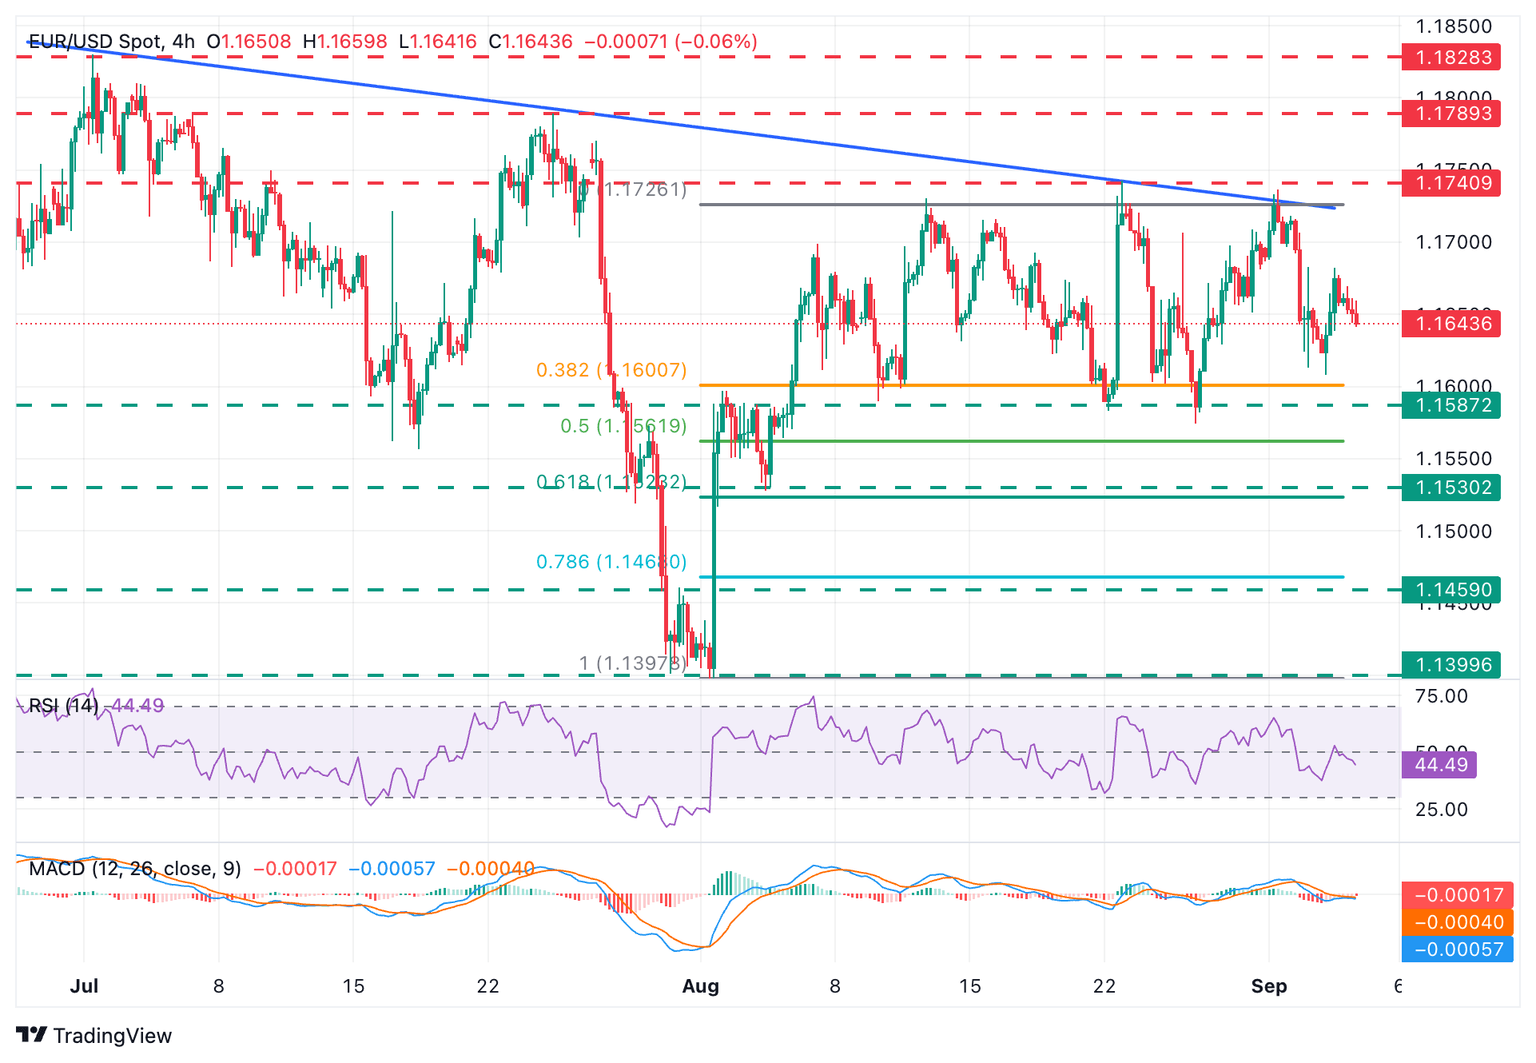Click the blue descending trendline

[680, 126]
